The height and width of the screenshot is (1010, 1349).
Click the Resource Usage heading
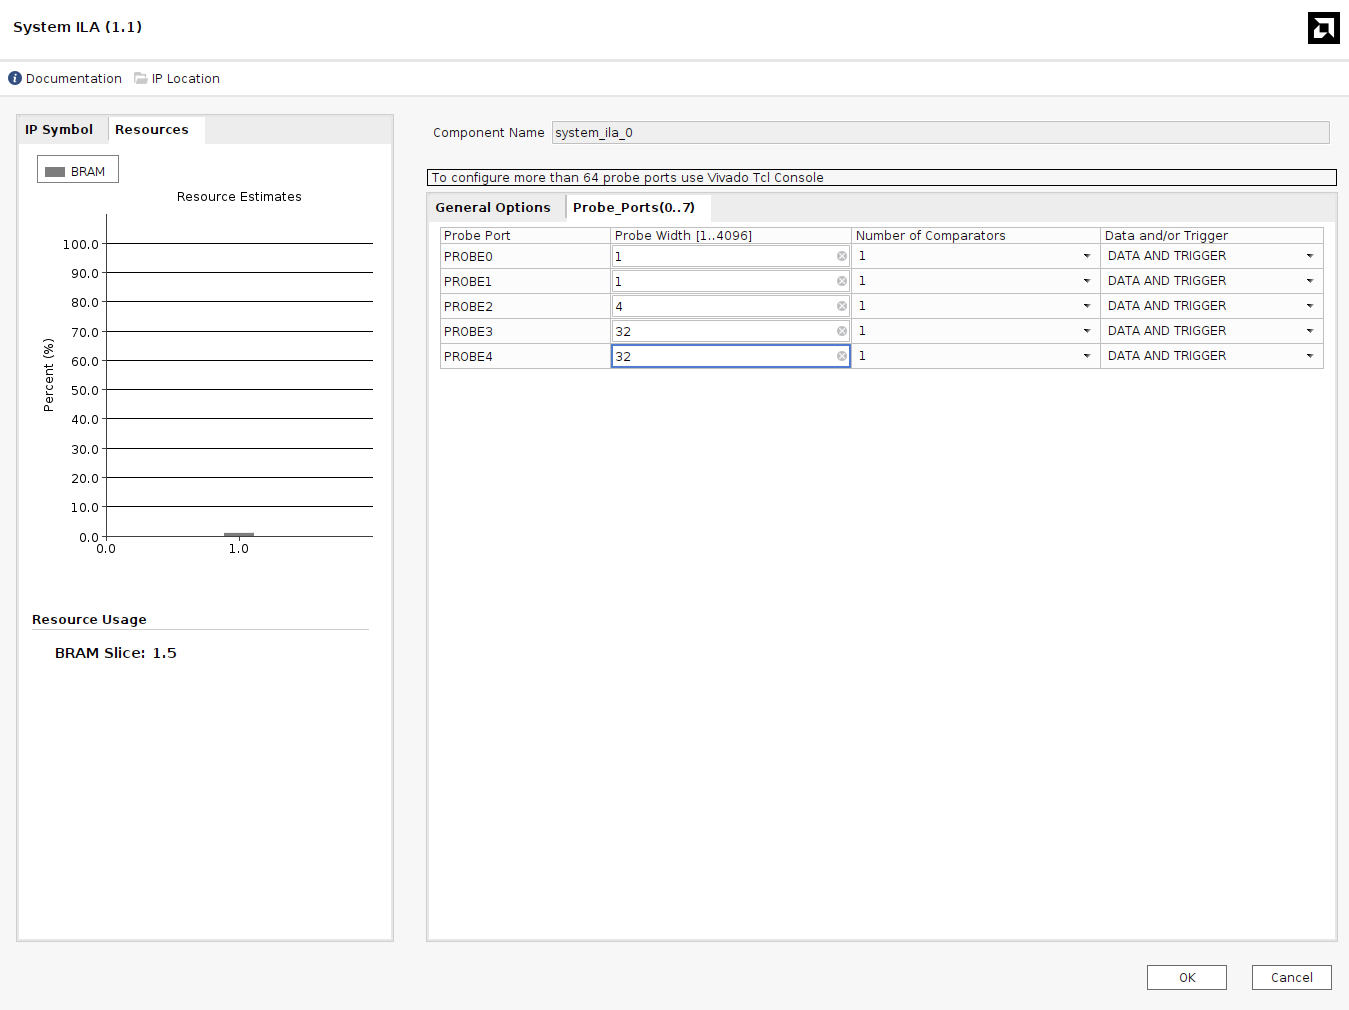coord(89,620)
